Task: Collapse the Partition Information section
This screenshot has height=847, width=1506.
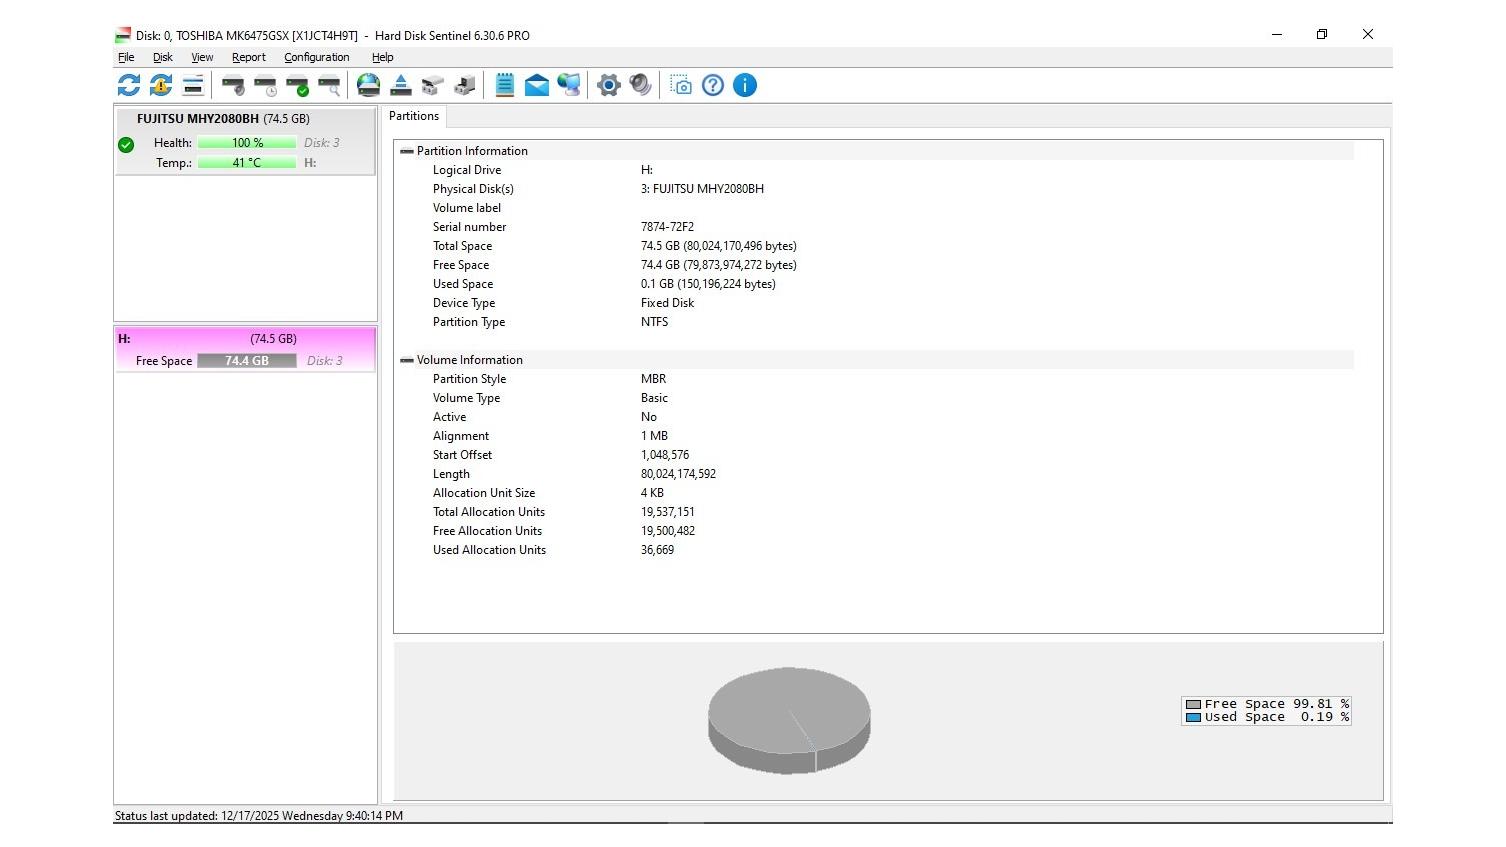Action: (407, 151)
